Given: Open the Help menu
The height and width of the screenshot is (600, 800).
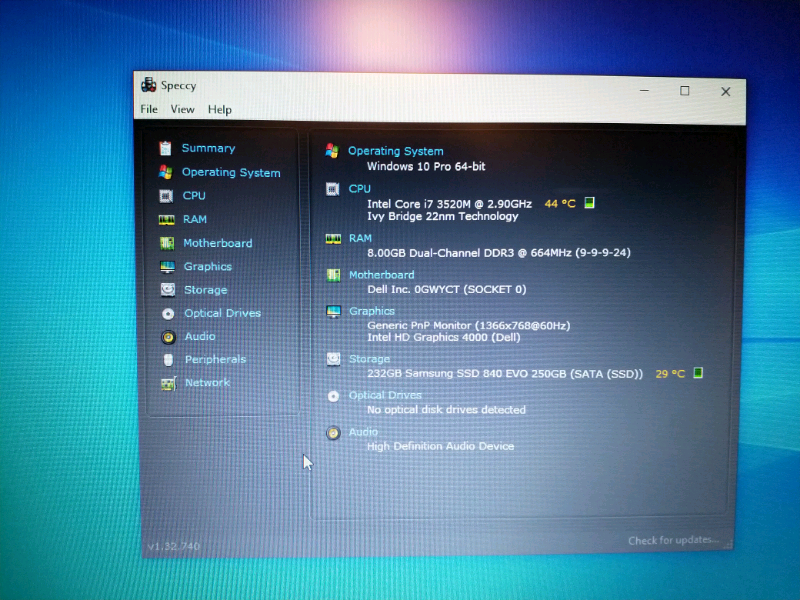Looking at the screenshot, I should [220, 110].
